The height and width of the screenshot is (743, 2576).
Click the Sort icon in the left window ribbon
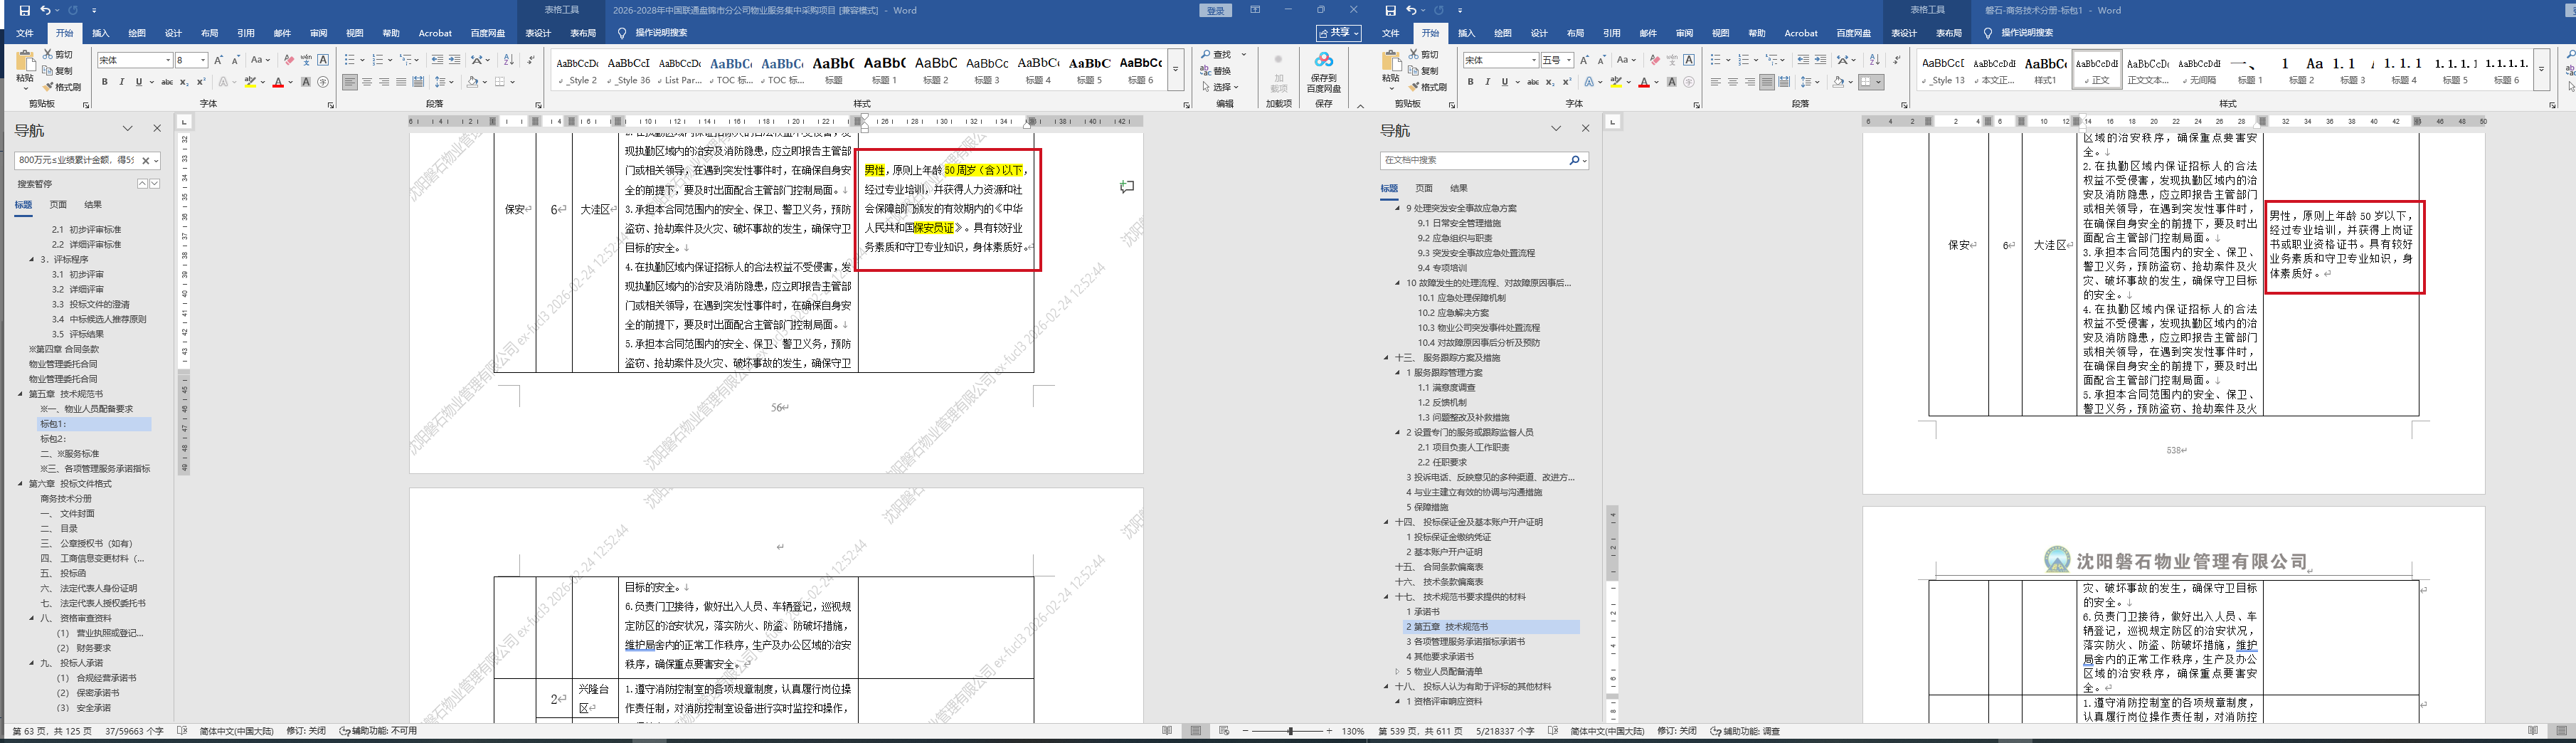509,60
